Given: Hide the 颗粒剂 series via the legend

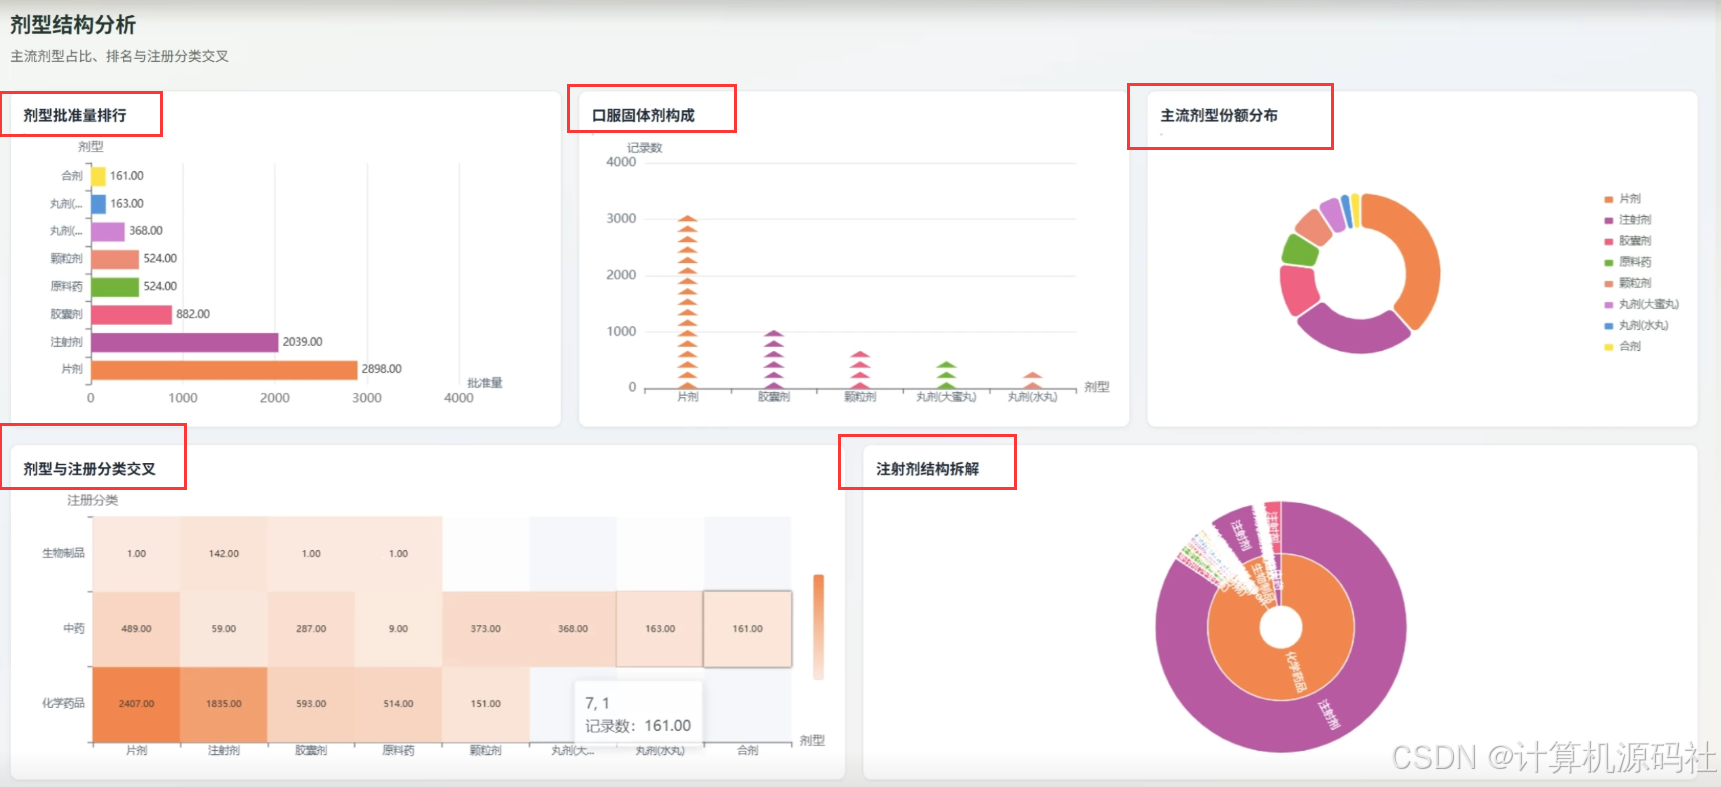Looking at the screenshot, I should tap(1627, 283).
